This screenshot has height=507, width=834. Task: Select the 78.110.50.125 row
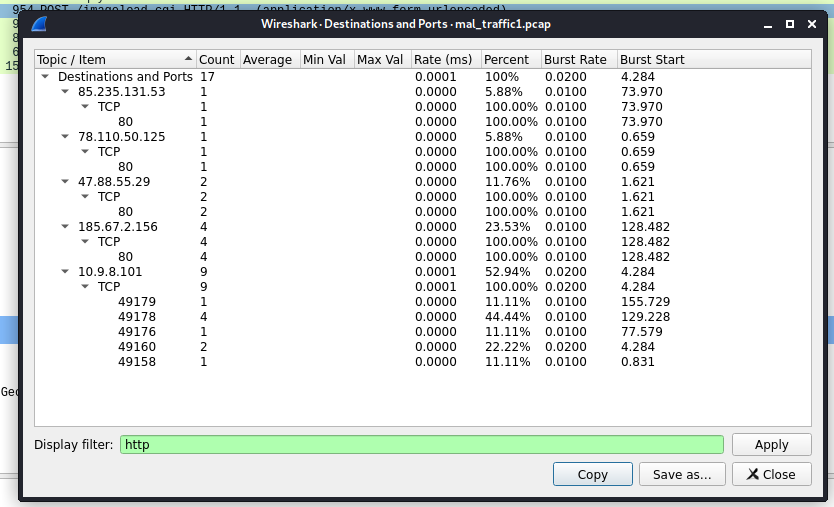click(x=423, y=136)
